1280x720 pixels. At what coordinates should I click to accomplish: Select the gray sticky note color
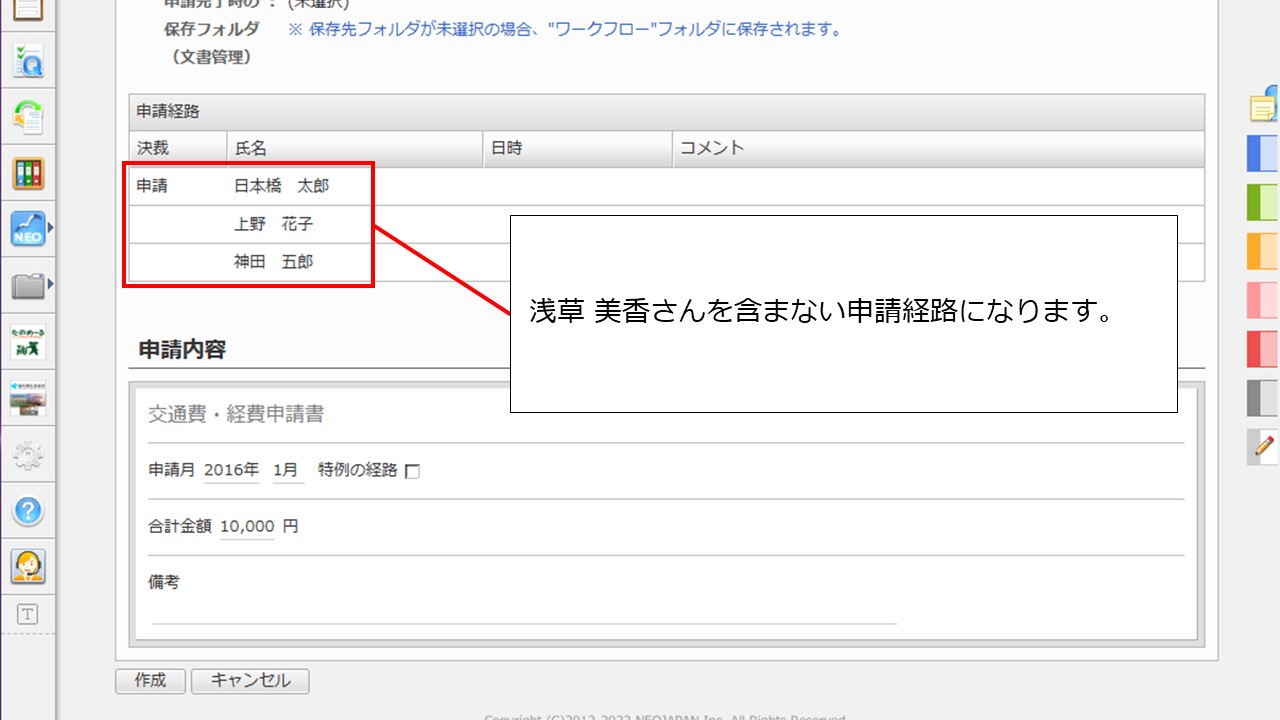(1263, 398)
